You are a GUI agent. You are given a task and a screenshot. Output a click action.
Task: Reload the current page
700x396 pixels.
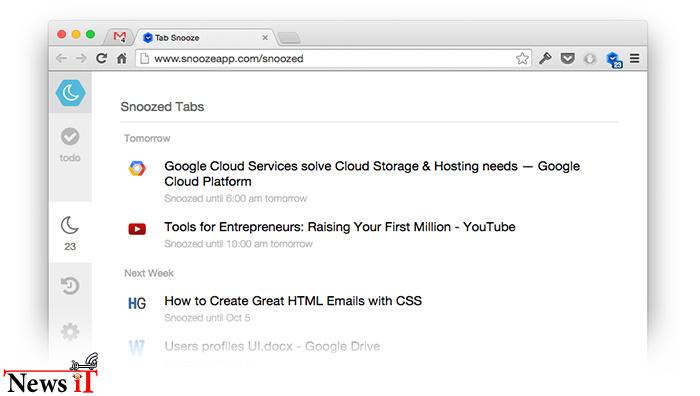[102, 58]
